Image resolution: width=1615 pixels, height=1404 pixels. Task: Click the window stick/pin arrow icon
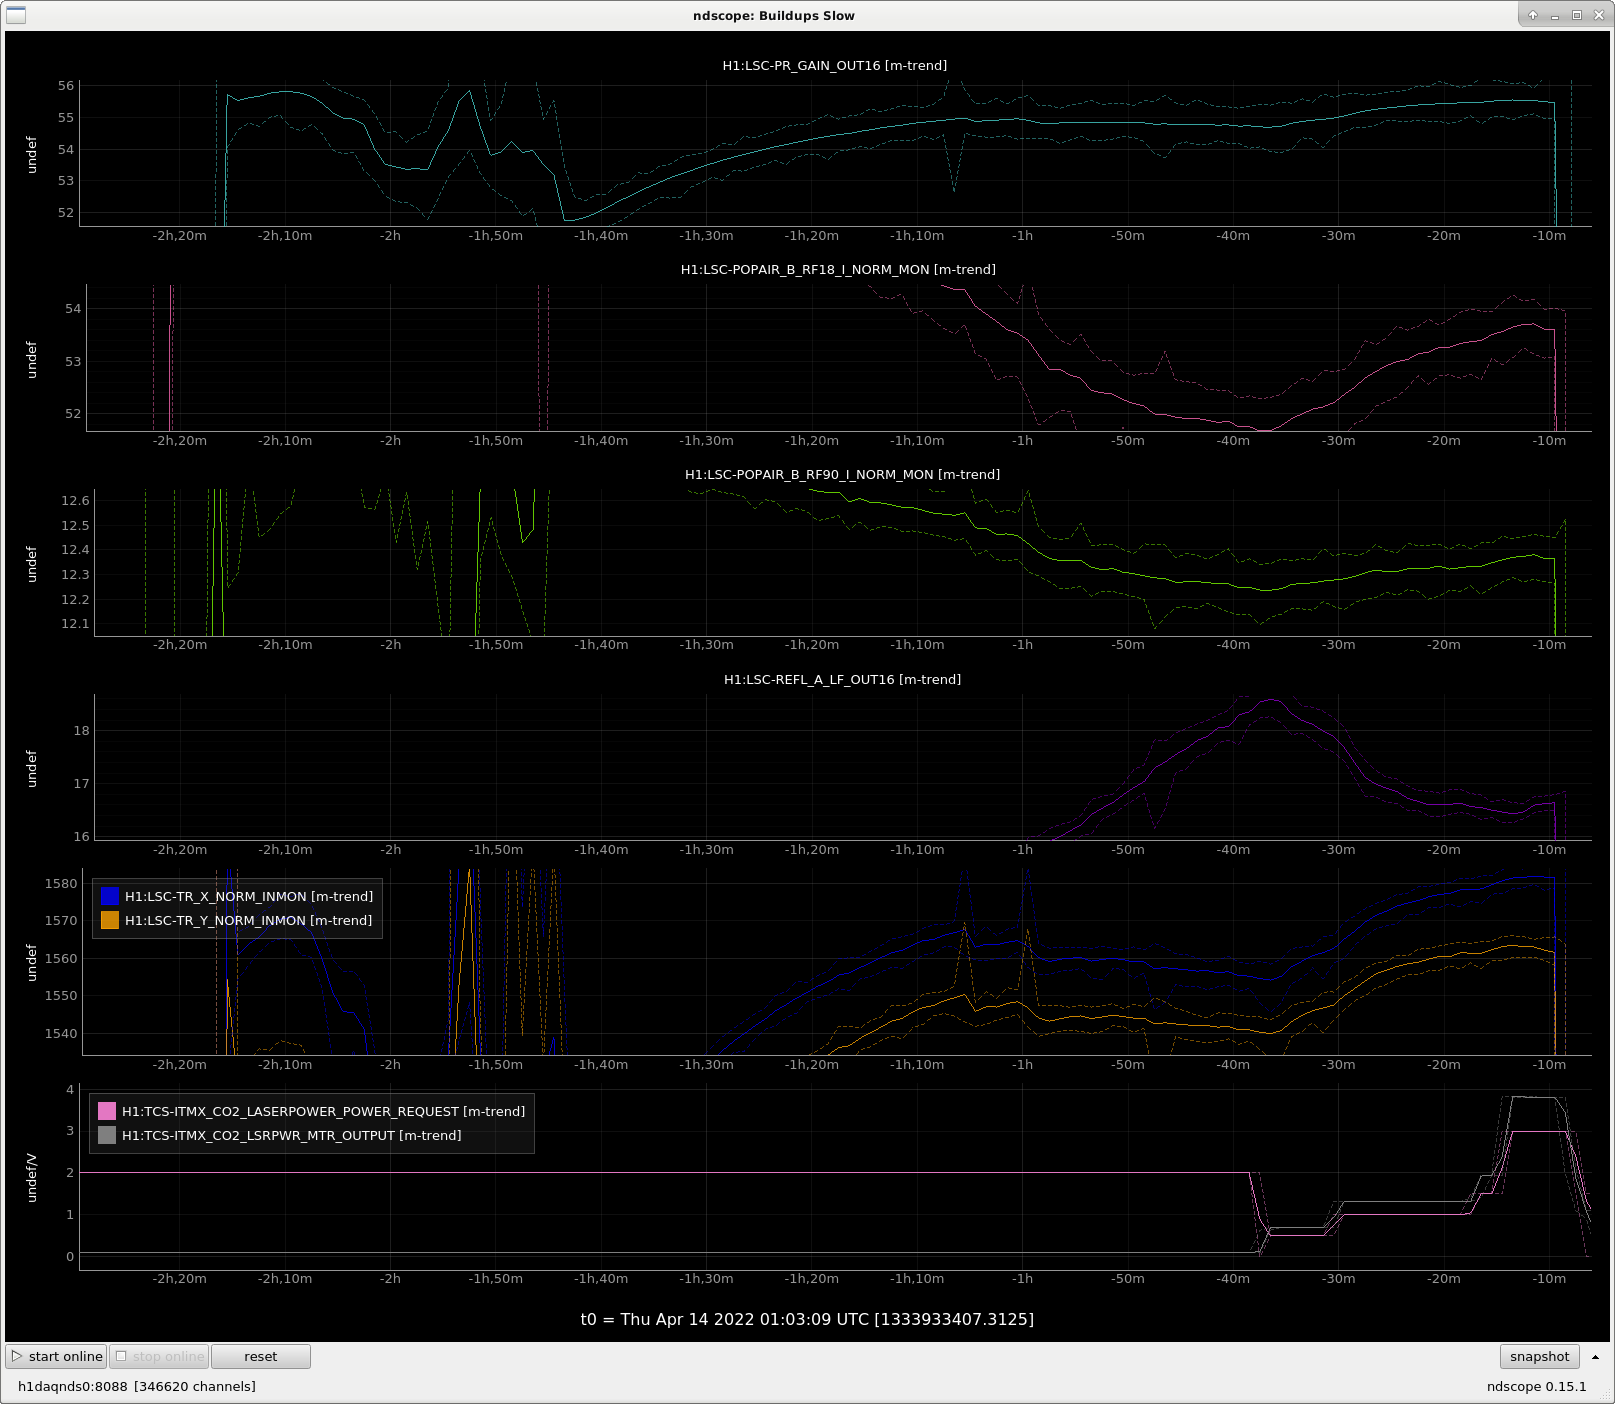tap(1533, 15)
